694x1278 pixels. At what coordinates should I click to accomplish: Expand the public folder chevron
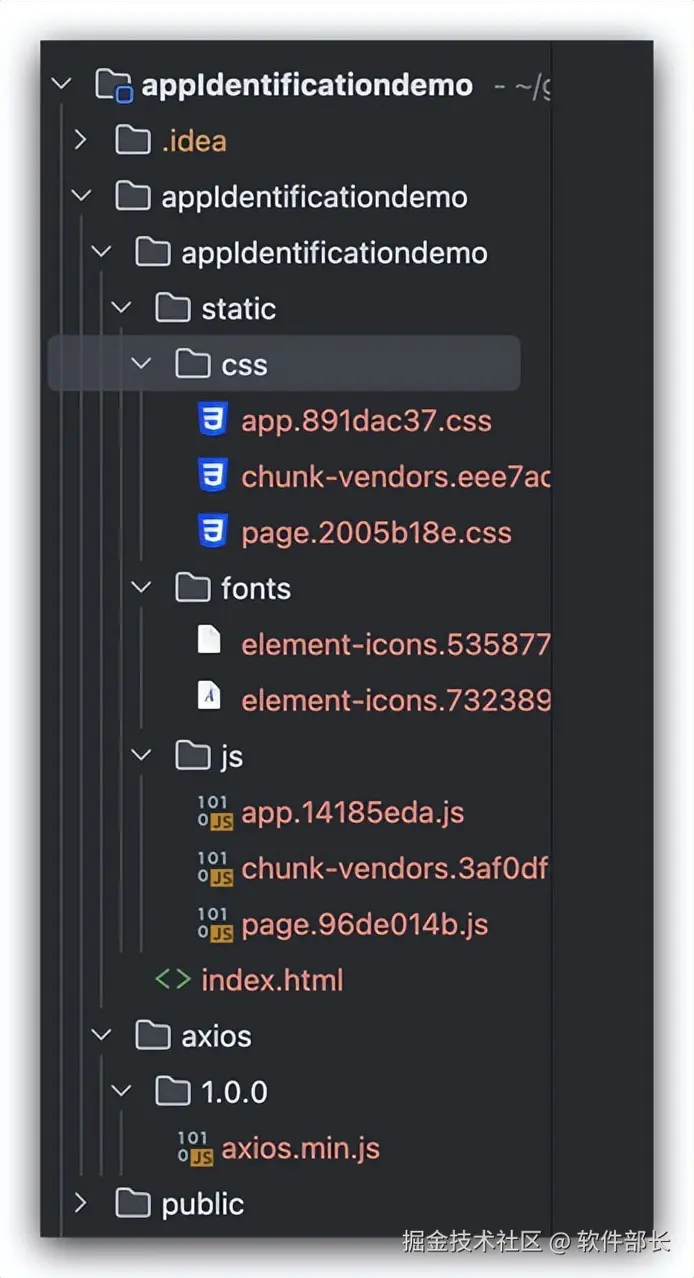point(81,1204)
